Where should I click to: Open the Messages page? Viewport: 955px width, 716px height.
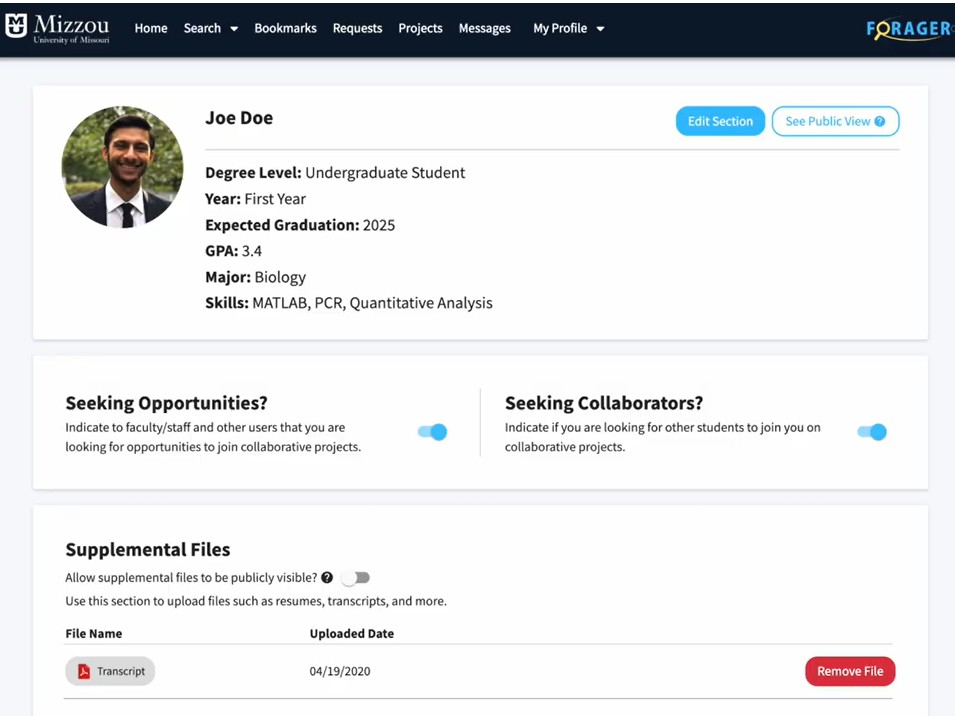pyautogui.click(x=484, y=28)
